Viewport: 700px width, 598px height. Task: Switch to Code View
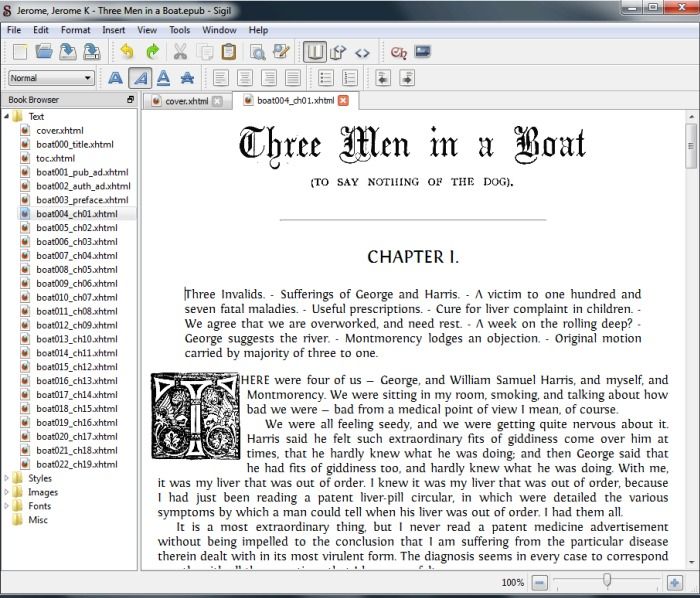[x=362, y=53]
